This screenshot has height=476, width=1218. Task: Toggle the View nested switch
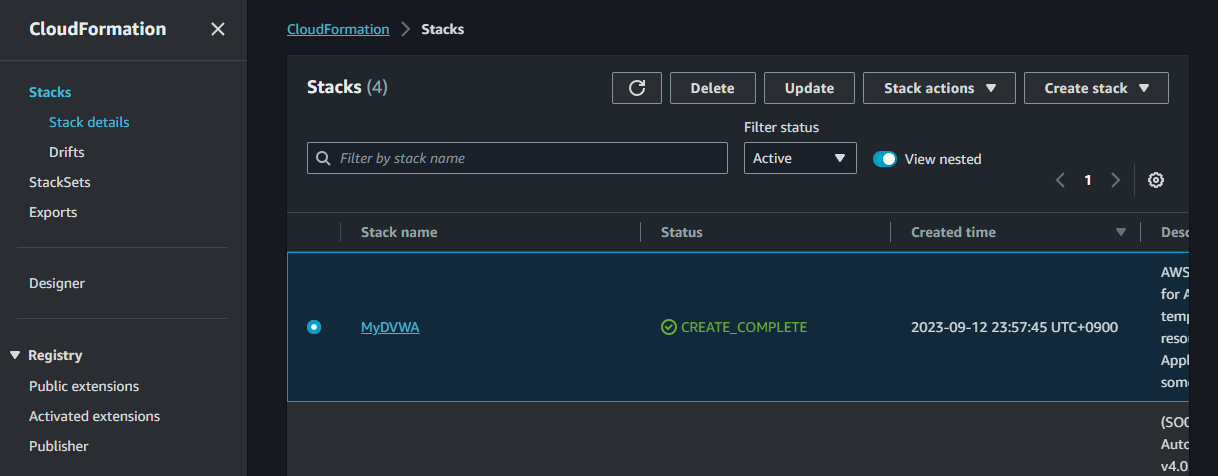[885, 159]
